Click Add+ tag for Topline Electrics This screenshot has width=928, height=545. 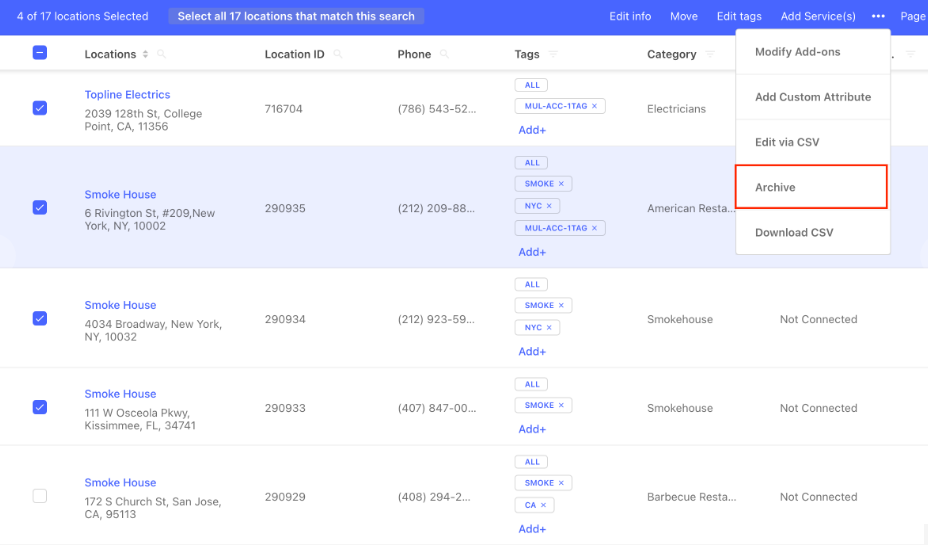point(532,130)
